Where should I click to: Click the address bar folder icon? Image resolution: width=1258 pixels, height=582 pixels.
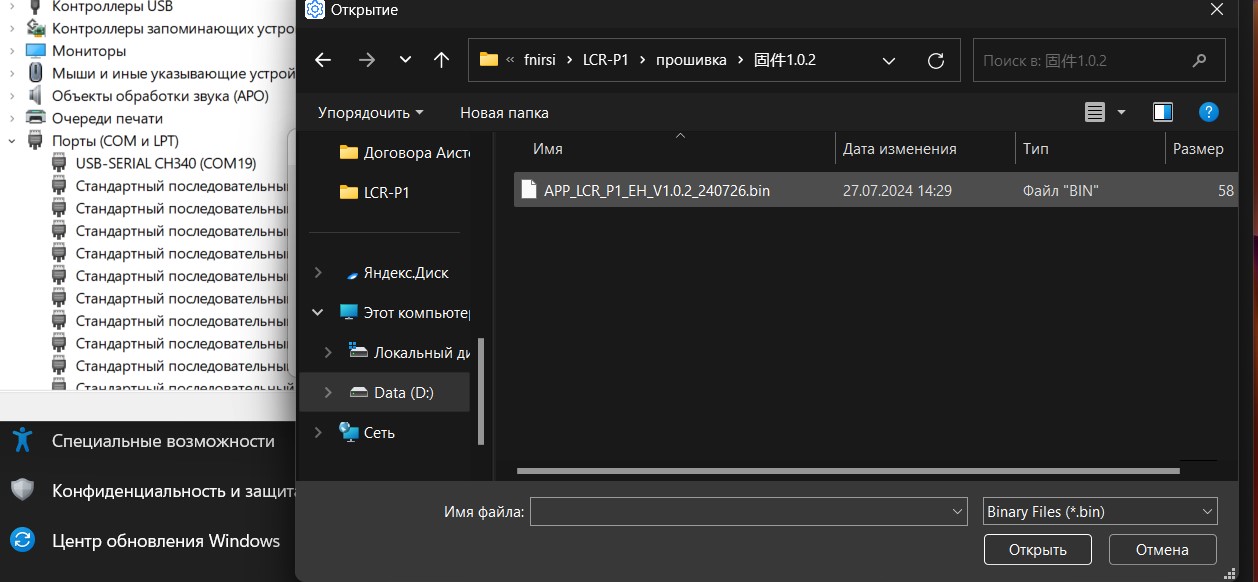tap(489, 60)
